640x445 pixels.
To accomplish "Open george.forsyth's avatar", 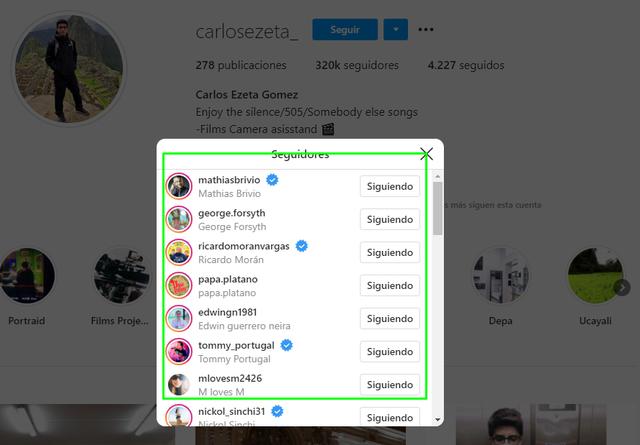I will click(x=179, y=219).
